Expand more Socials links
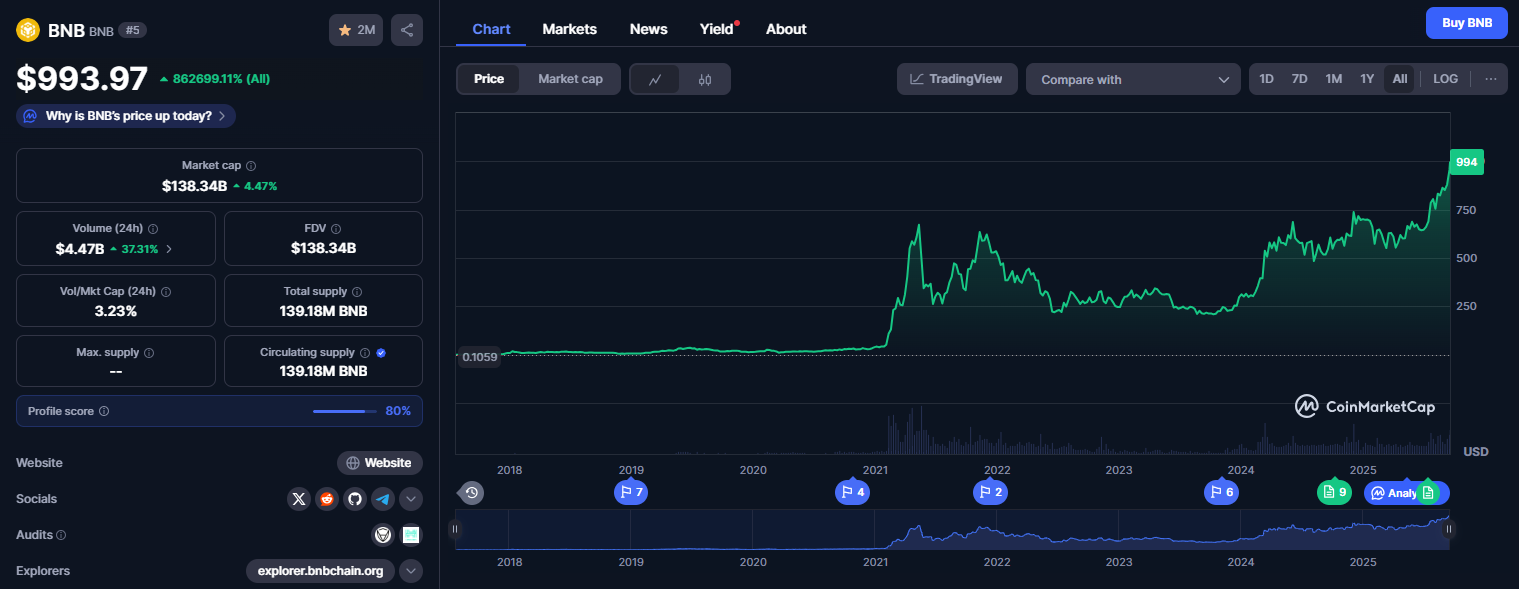Viewport: 1519px width, 589px height. [x=411, y=499]
